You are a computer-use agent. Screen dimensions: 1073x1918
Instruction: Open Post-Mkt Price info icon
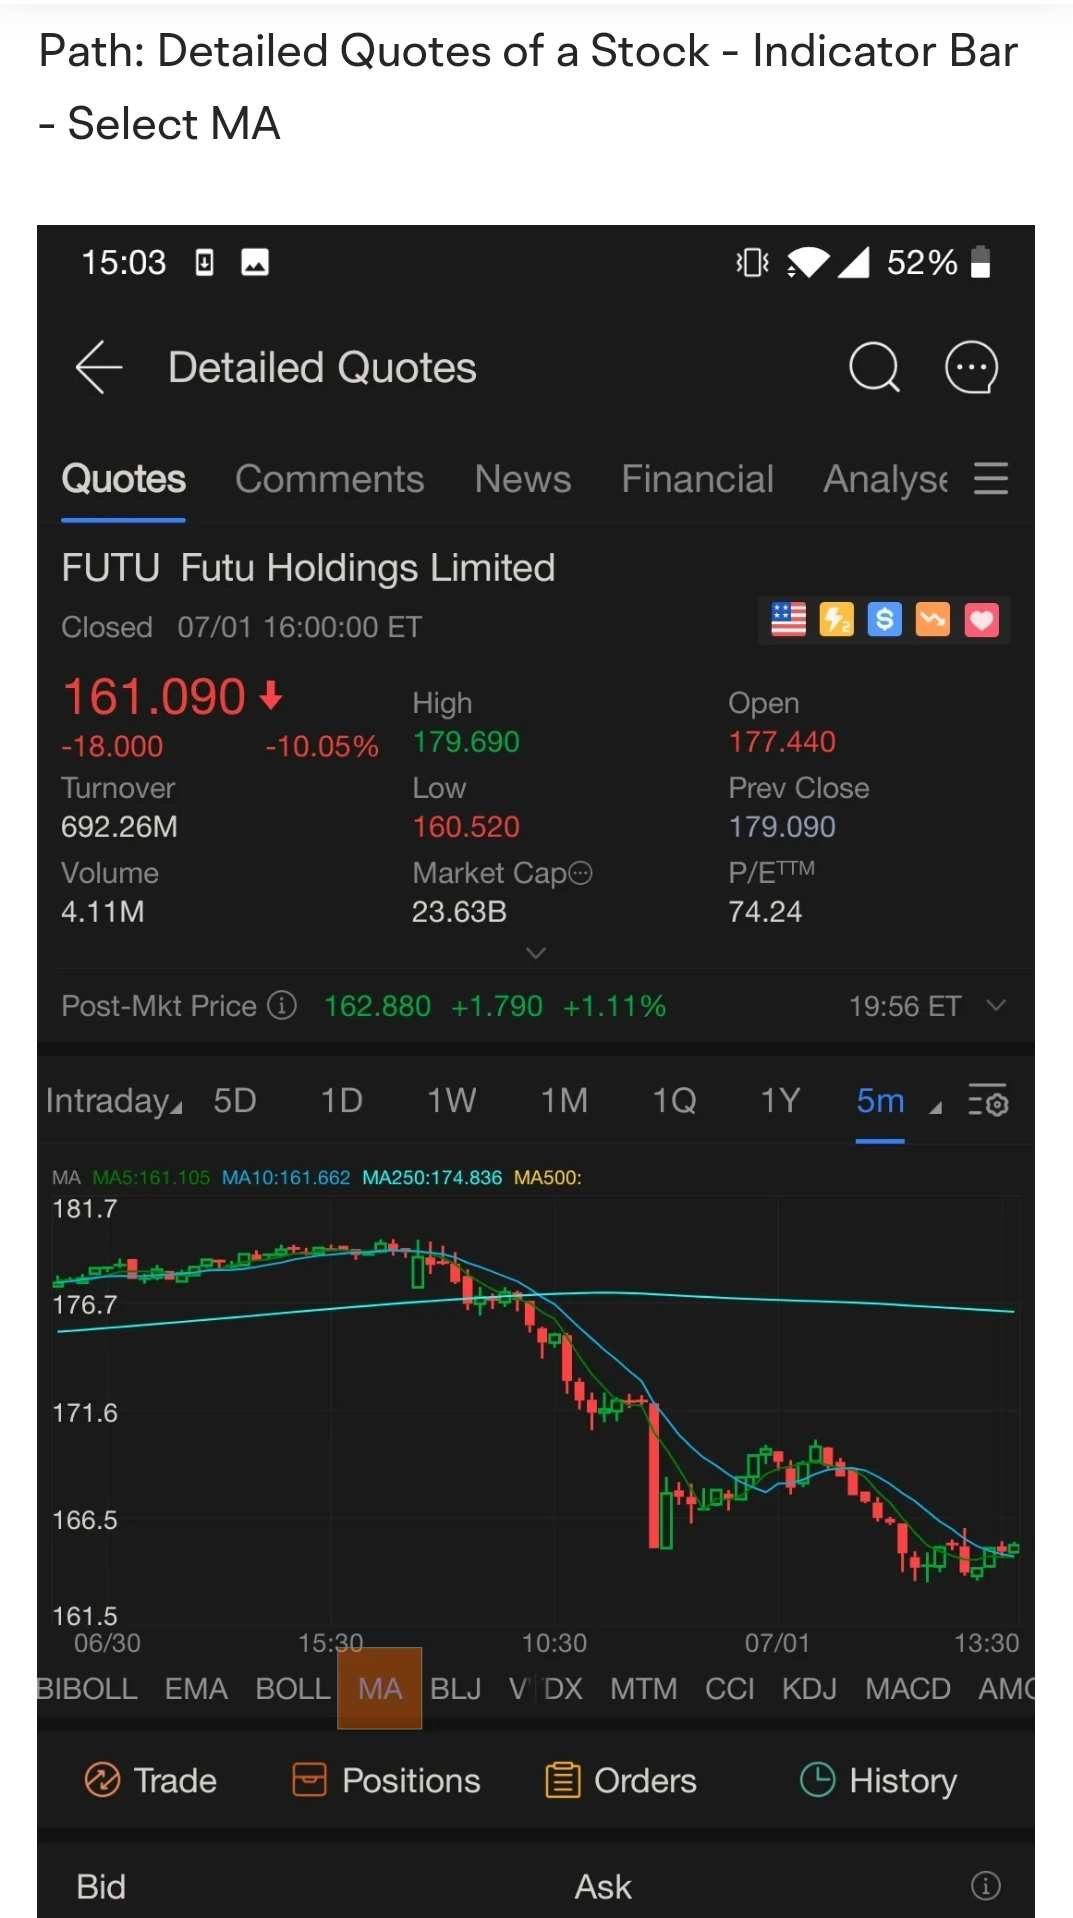pos(282,1005)
